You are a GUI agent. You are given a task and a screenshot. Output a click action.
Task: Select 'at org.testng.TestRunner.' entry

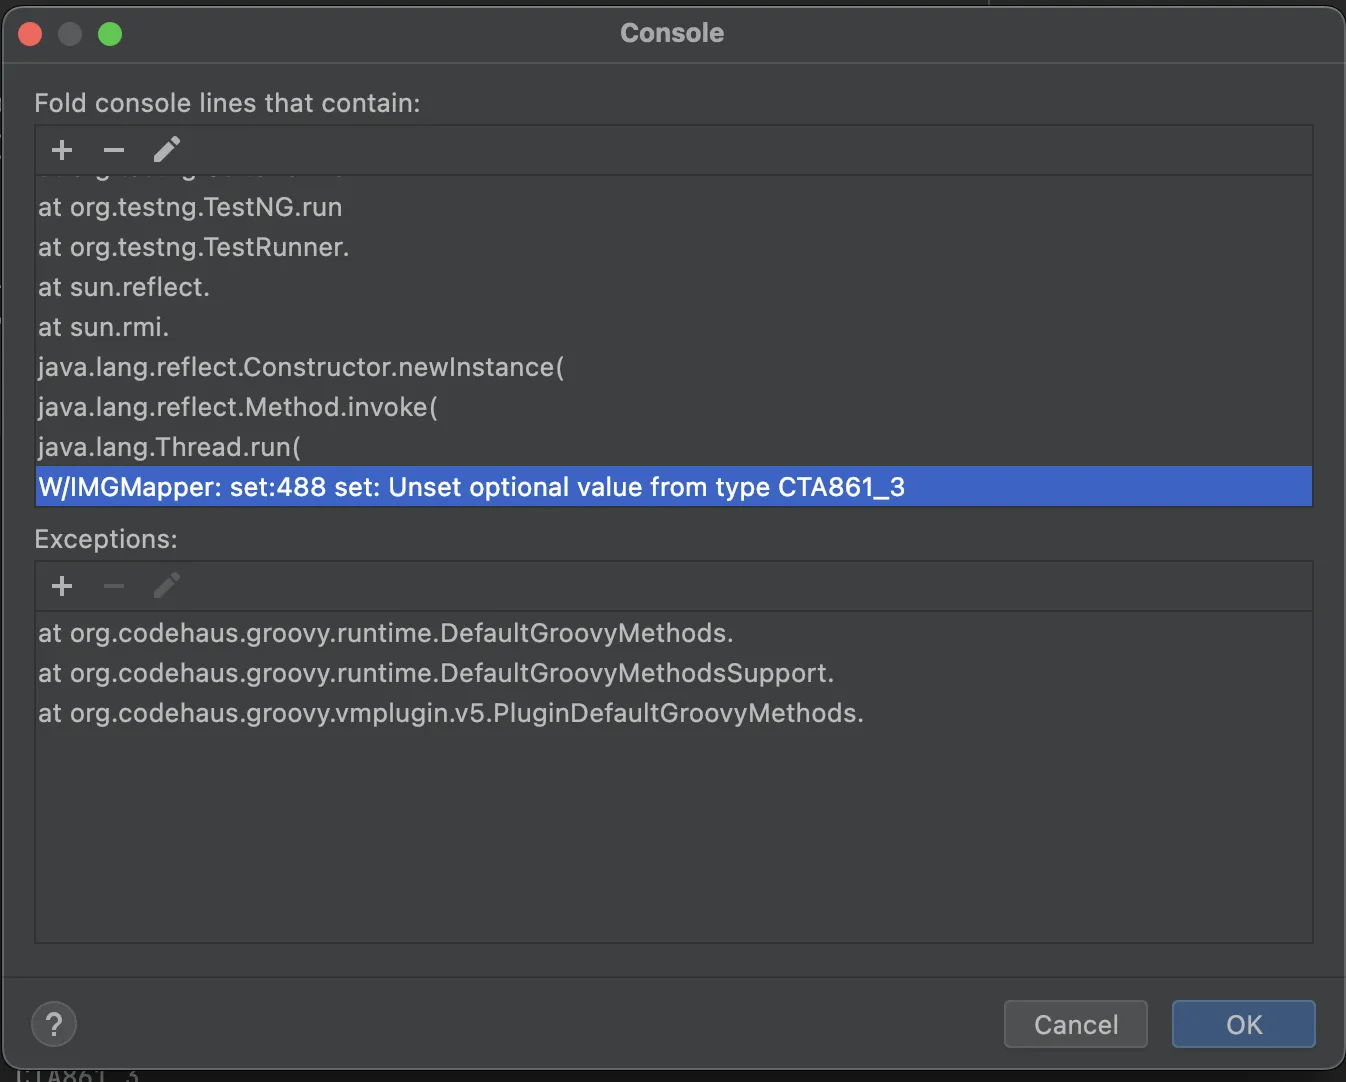194,247
